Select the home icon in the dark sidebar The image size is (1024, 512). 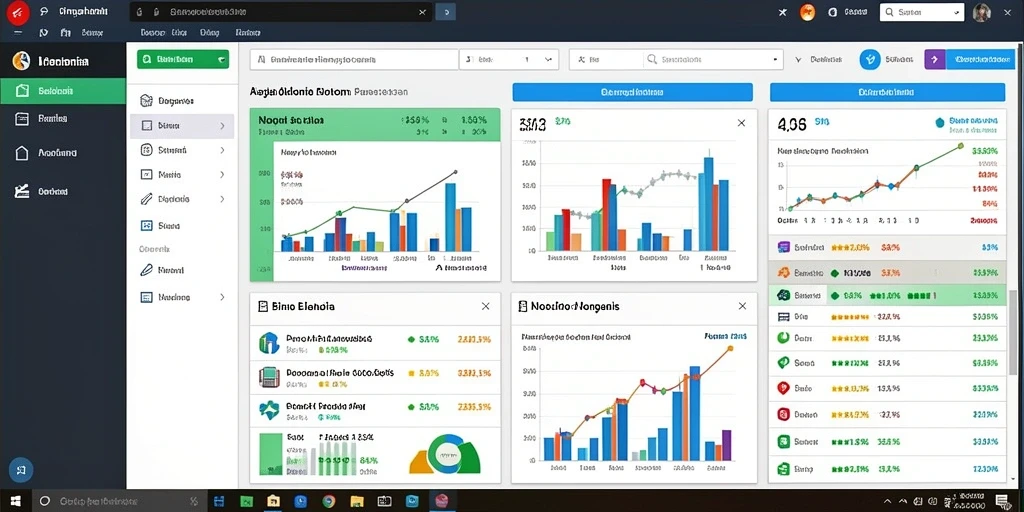click(22, 153)
